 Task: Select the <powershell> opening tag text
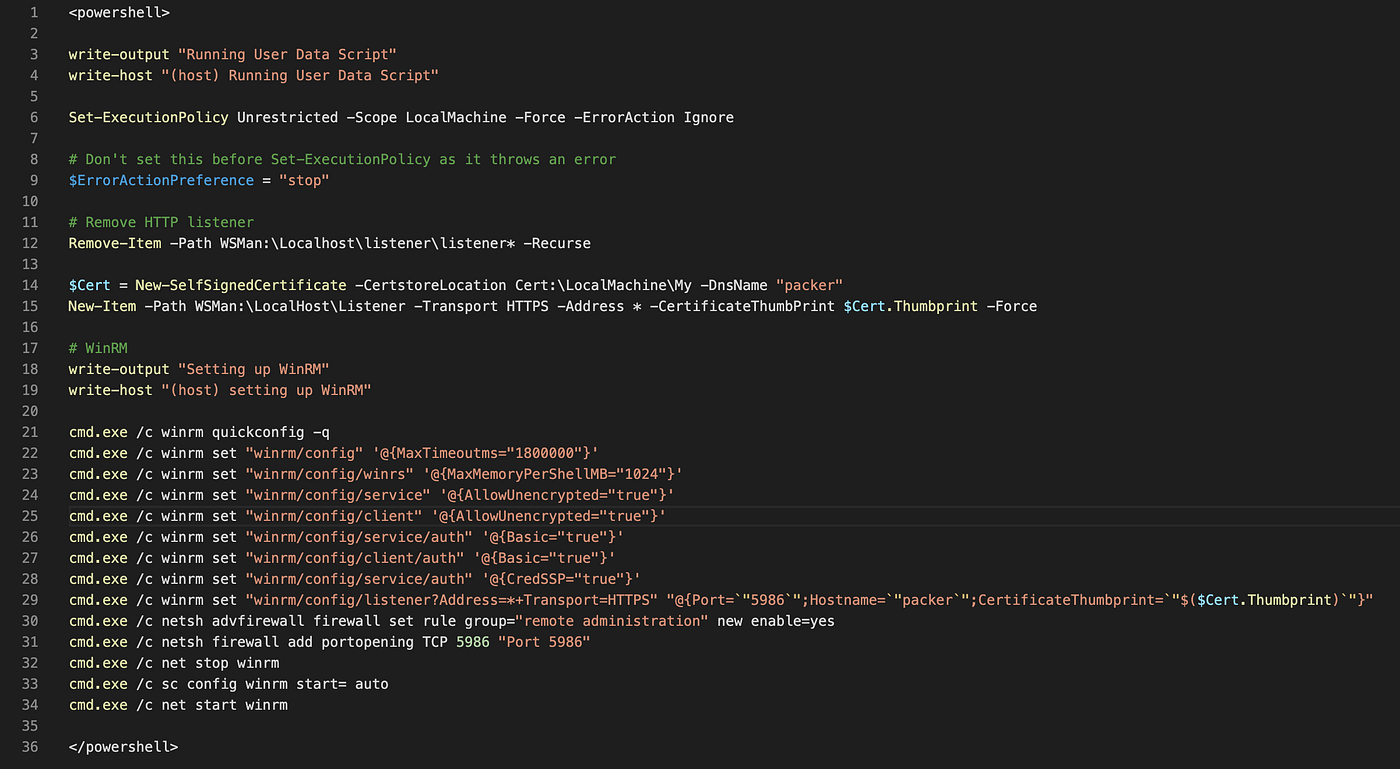(119, 12)
